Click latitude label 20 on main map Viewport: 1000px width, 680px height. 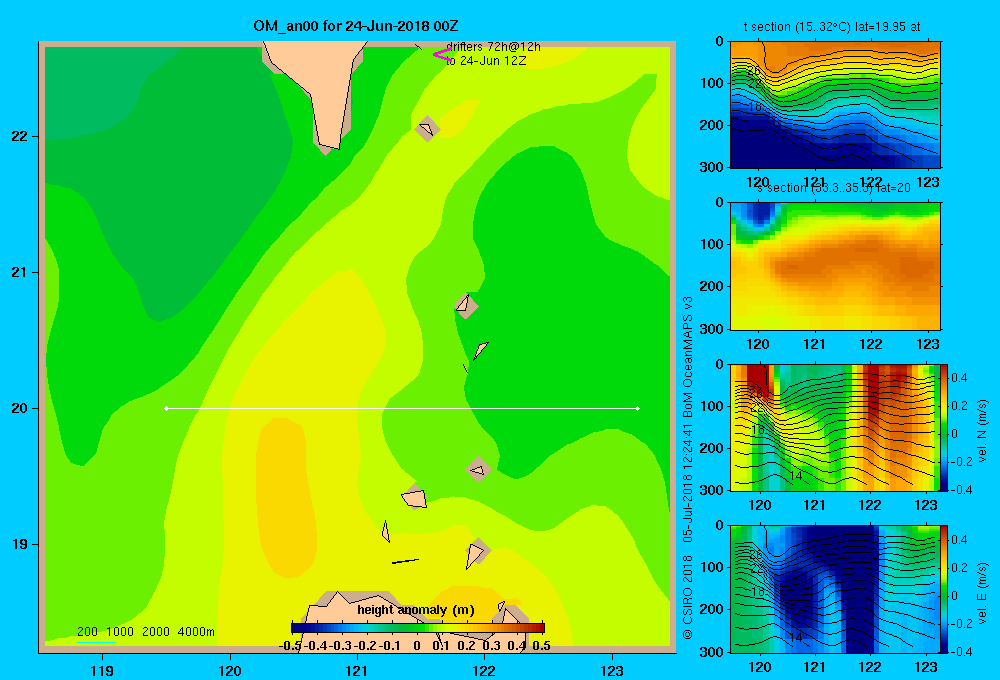pos(20,408)
